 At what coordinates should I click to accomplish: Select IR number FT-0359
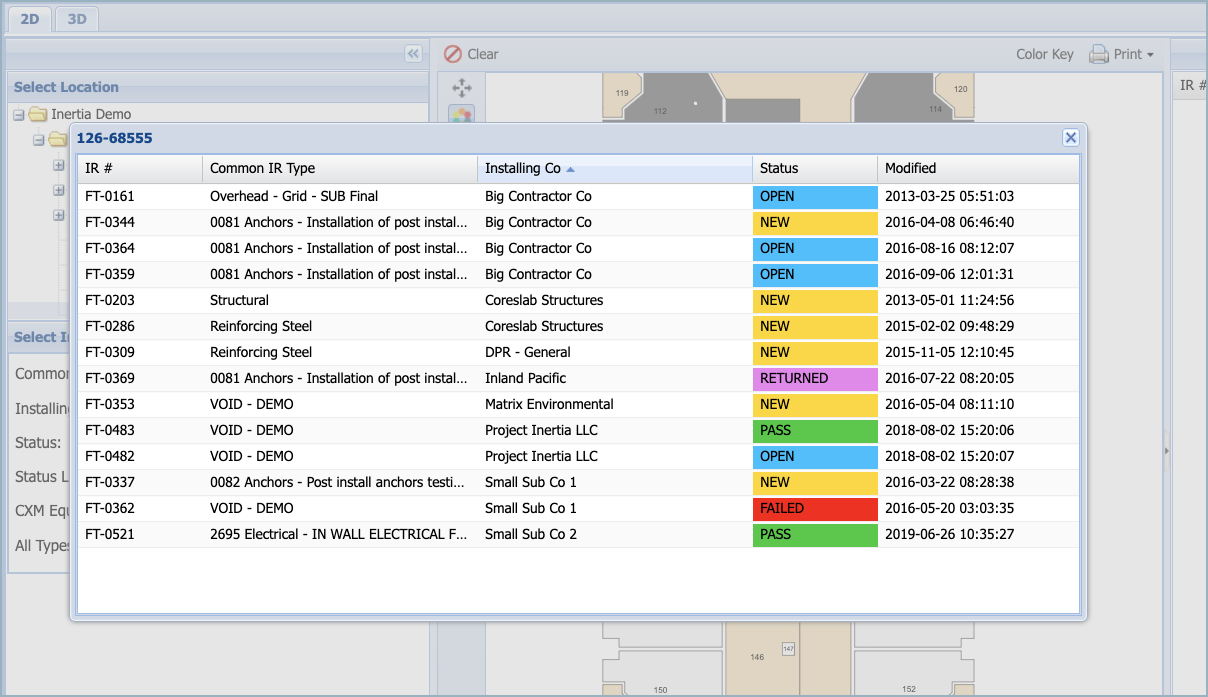[x=110, y=274]
